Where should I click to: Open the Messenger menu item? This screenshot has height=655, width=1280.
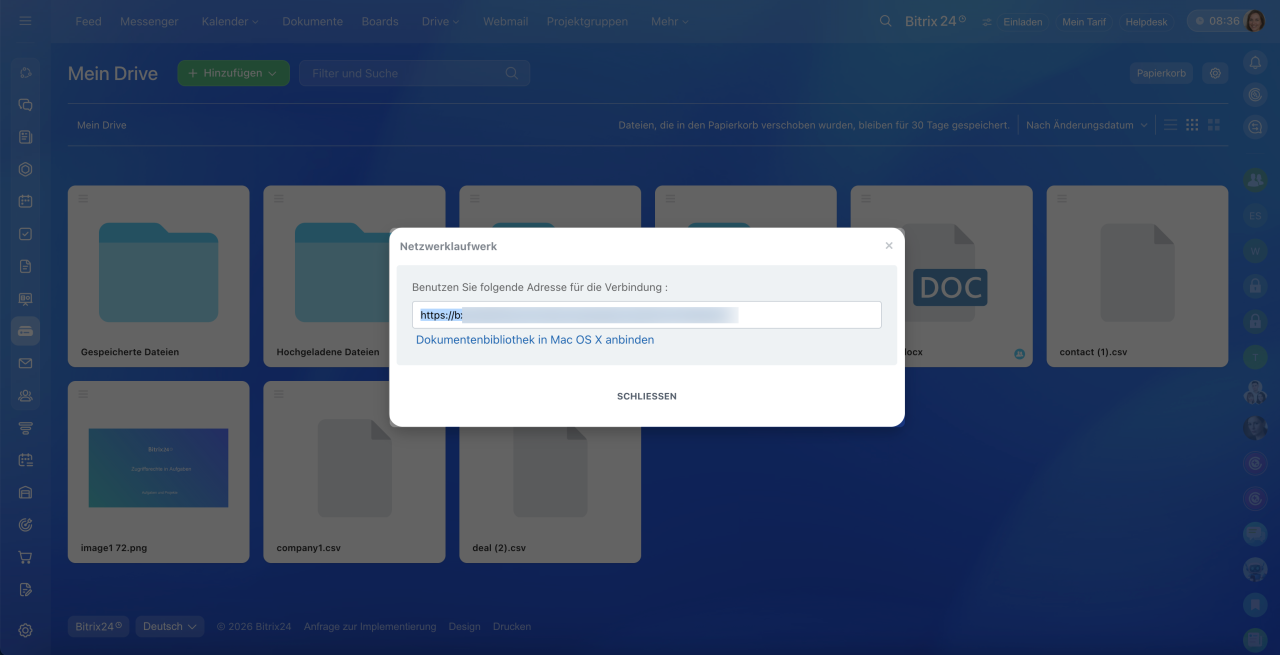pos(149,21)
